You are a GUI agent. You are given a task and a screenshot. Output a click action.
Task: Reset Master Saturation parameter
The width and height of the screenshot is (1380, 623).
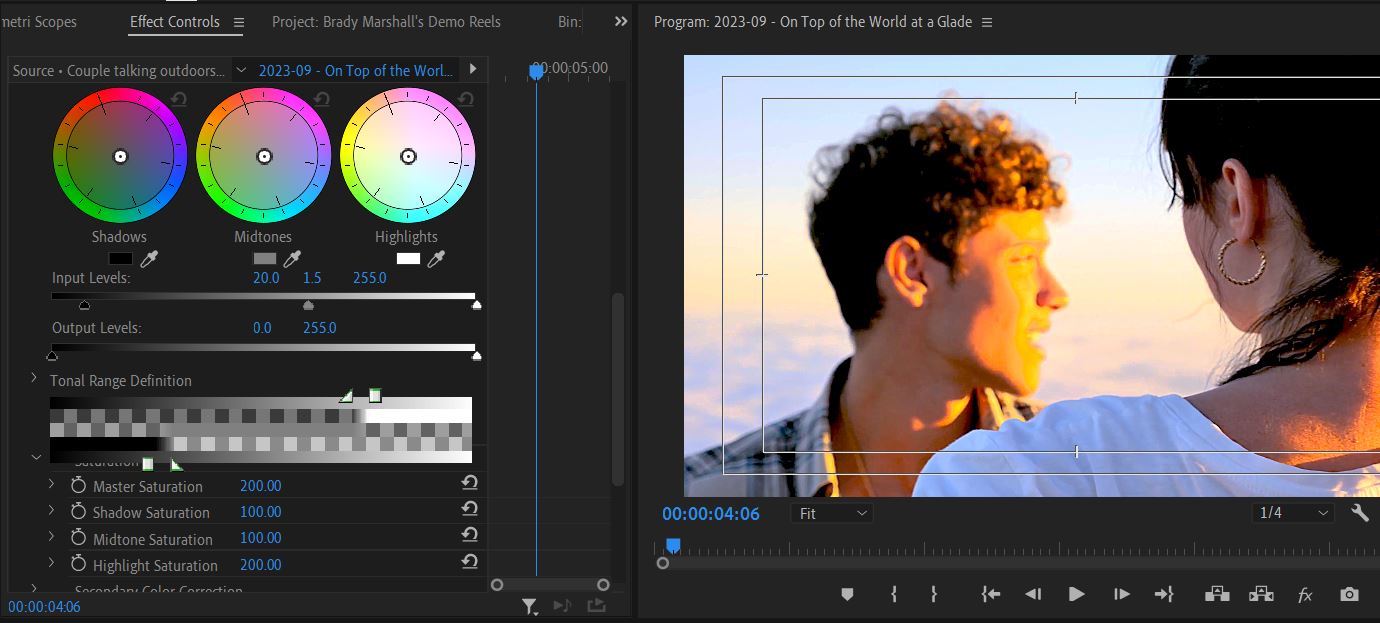(469, 483)
